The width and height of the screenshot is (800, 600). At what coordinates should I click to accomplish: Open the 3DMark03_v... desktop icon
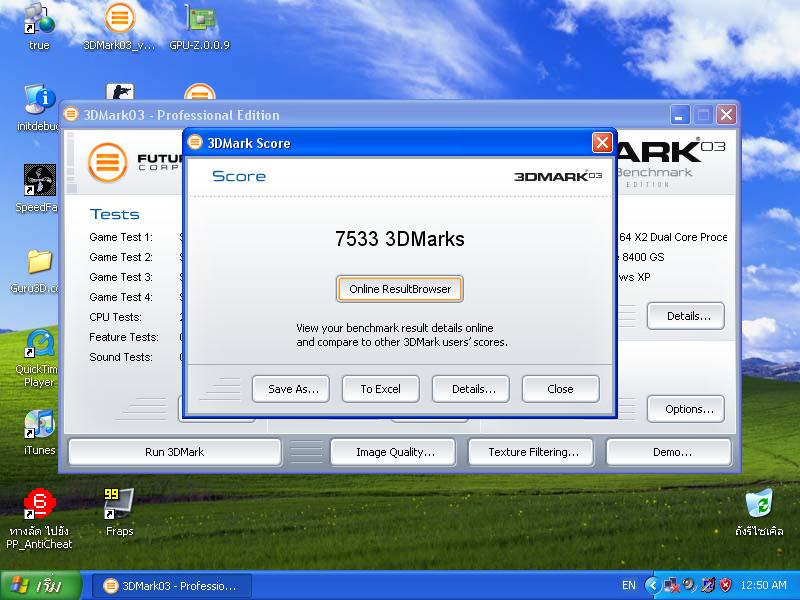[119, 19]
